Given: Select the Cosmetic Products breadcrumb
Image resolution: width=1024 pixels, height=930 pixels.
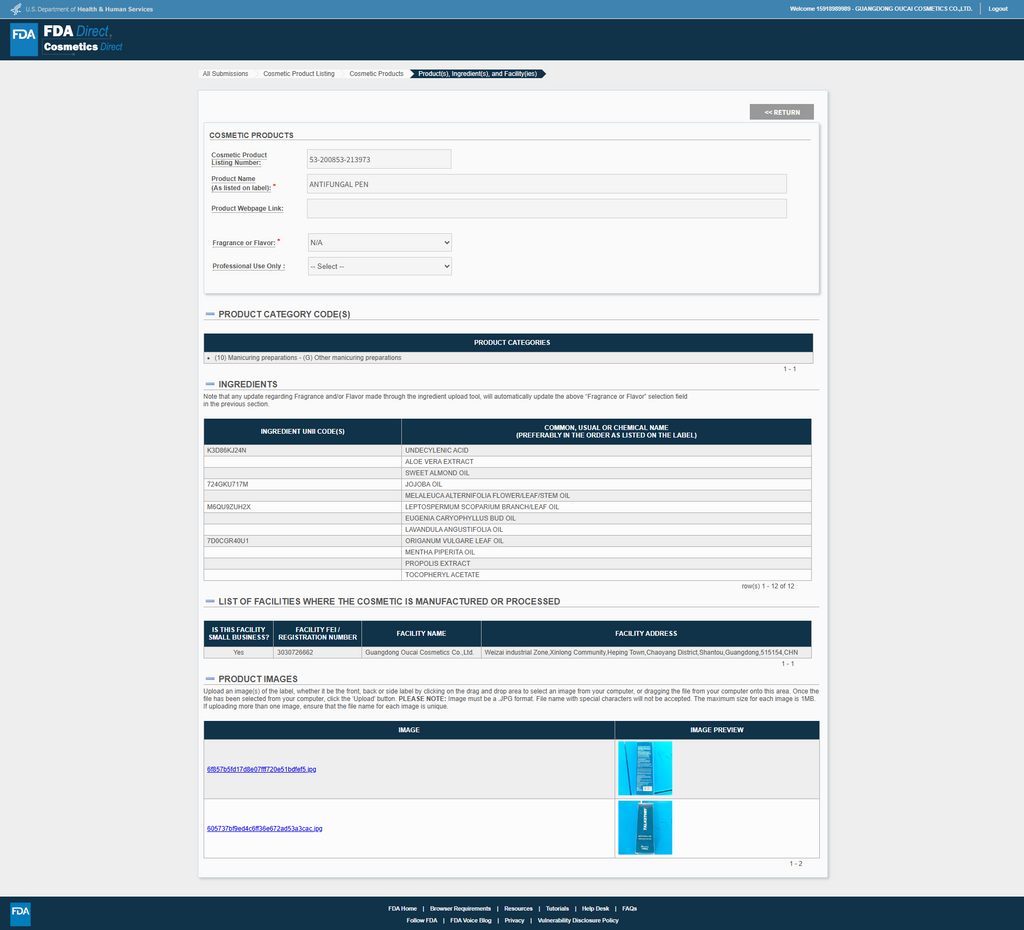Looking at the screenshot, I should 376,74.
